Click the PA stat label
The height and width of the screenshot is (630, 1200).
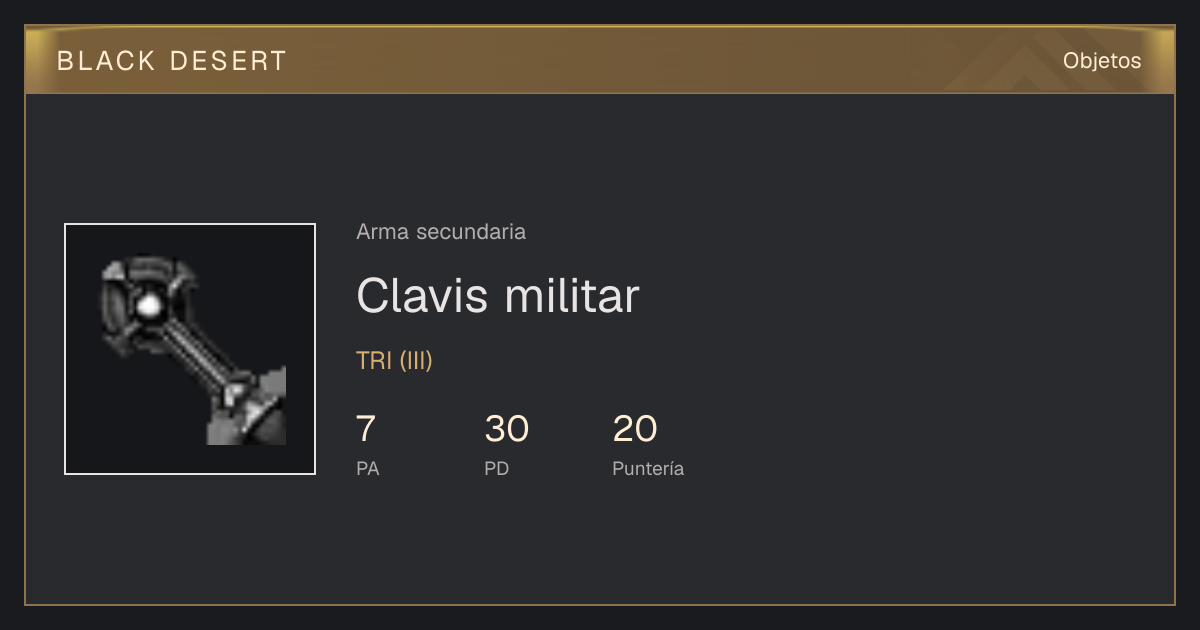(367, 469)
